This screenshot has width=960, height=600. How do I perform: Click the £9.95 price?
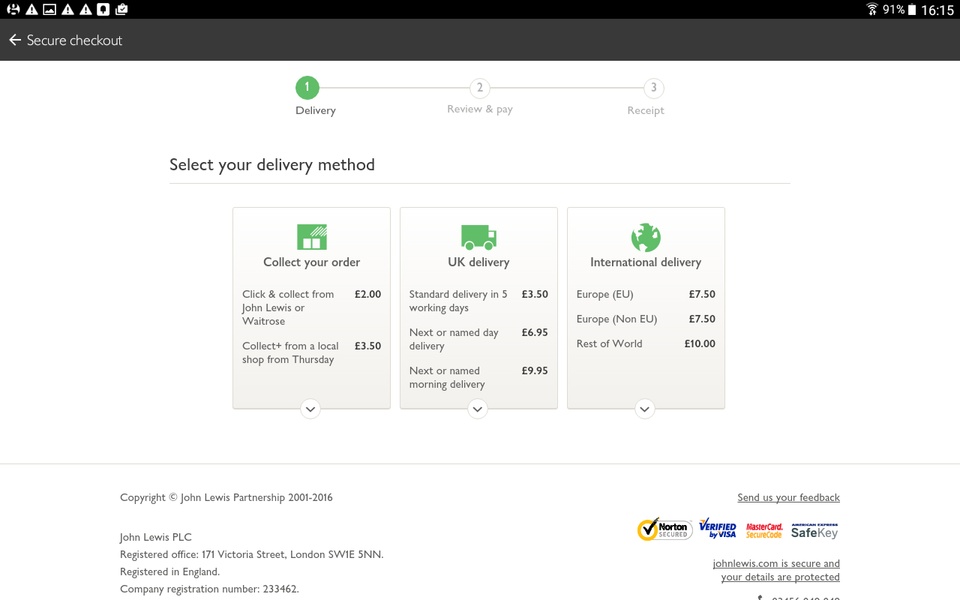pyautogui.click(x=534, y=370)
